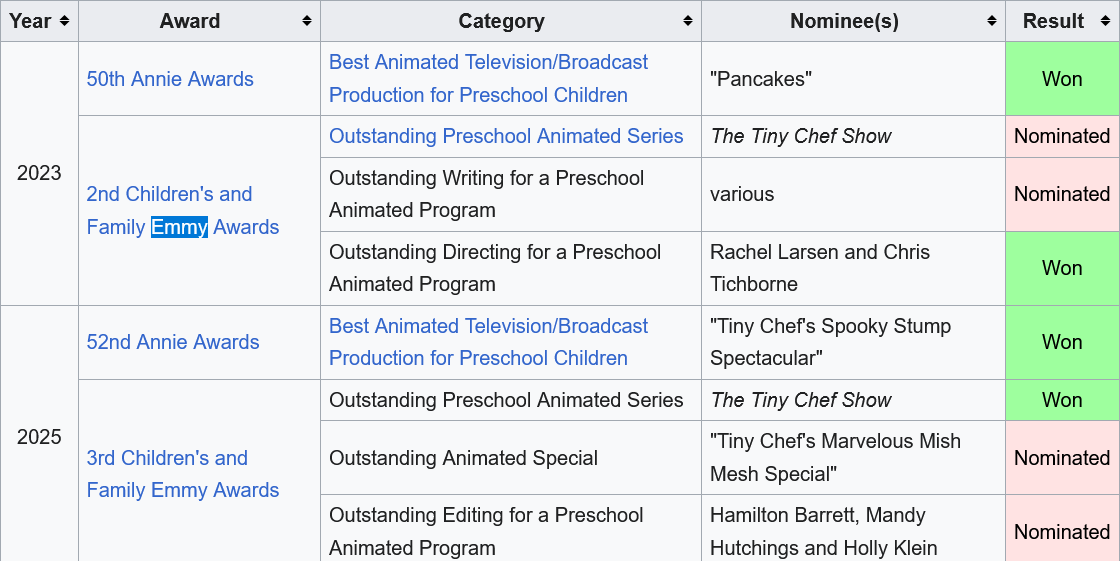
Task: Click the Award column header text
Action: [190, 21]
